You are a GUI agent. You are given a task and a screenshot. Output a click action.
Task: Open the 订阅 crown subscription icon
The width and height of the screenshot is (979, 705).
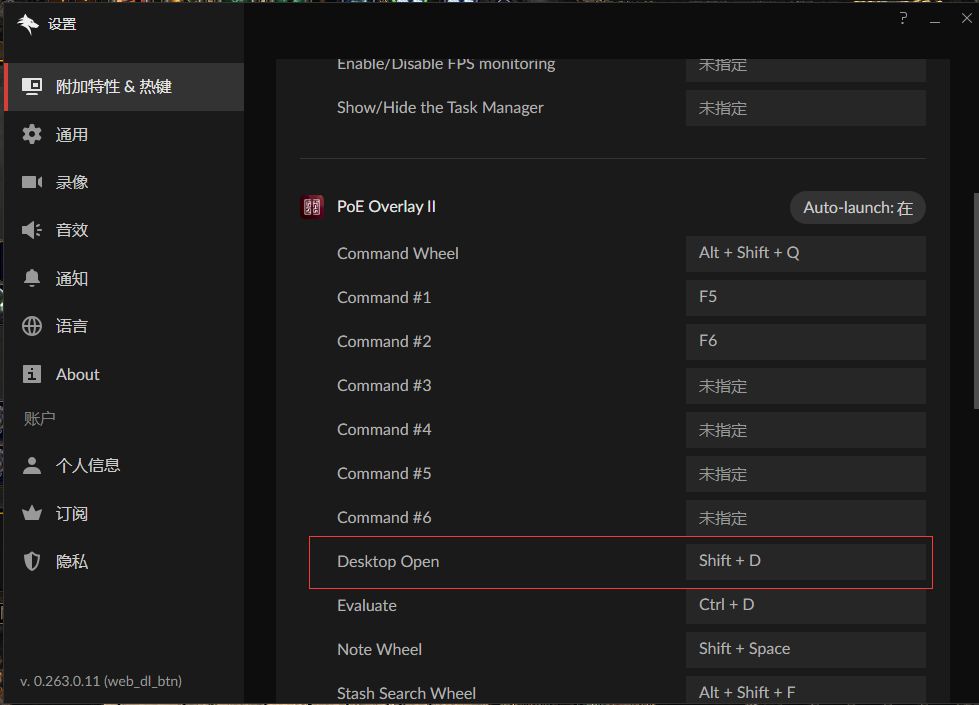30,513
